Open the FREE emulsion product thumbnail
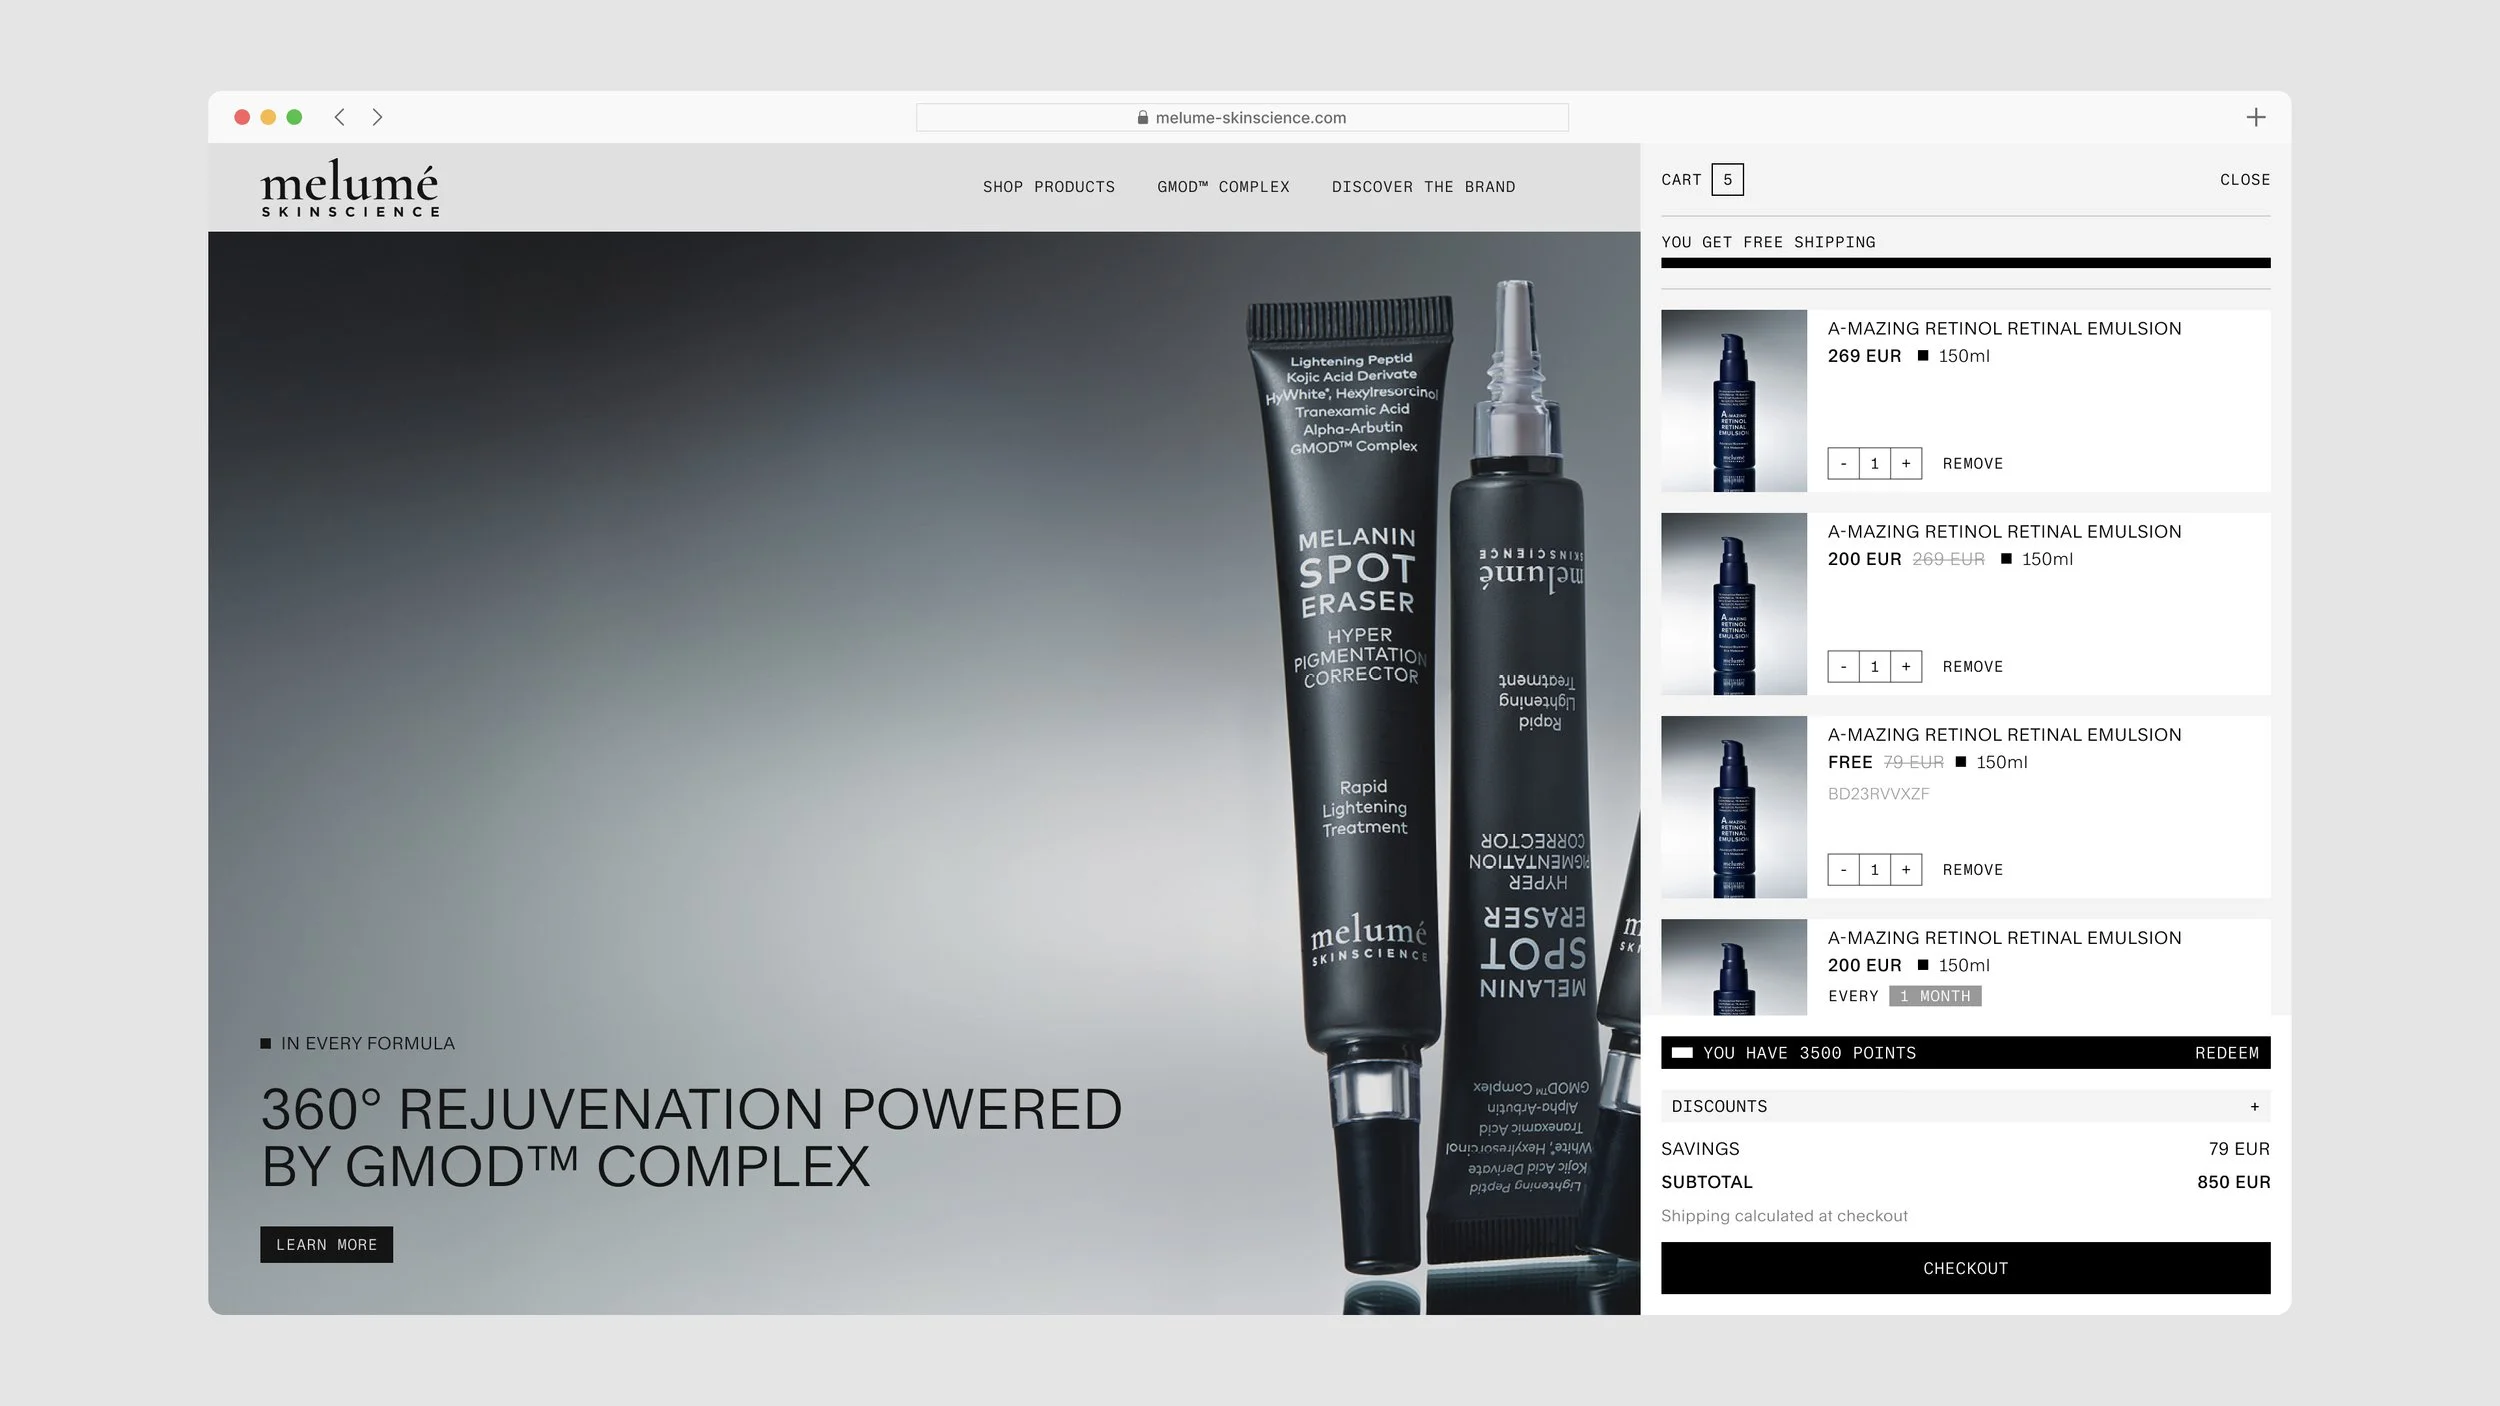 point(1734,807)
